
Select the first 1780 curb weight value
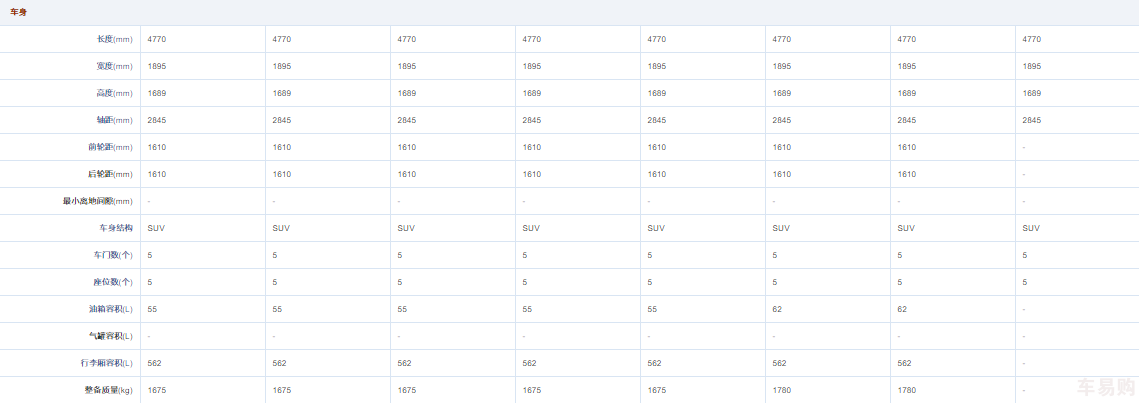781,390
